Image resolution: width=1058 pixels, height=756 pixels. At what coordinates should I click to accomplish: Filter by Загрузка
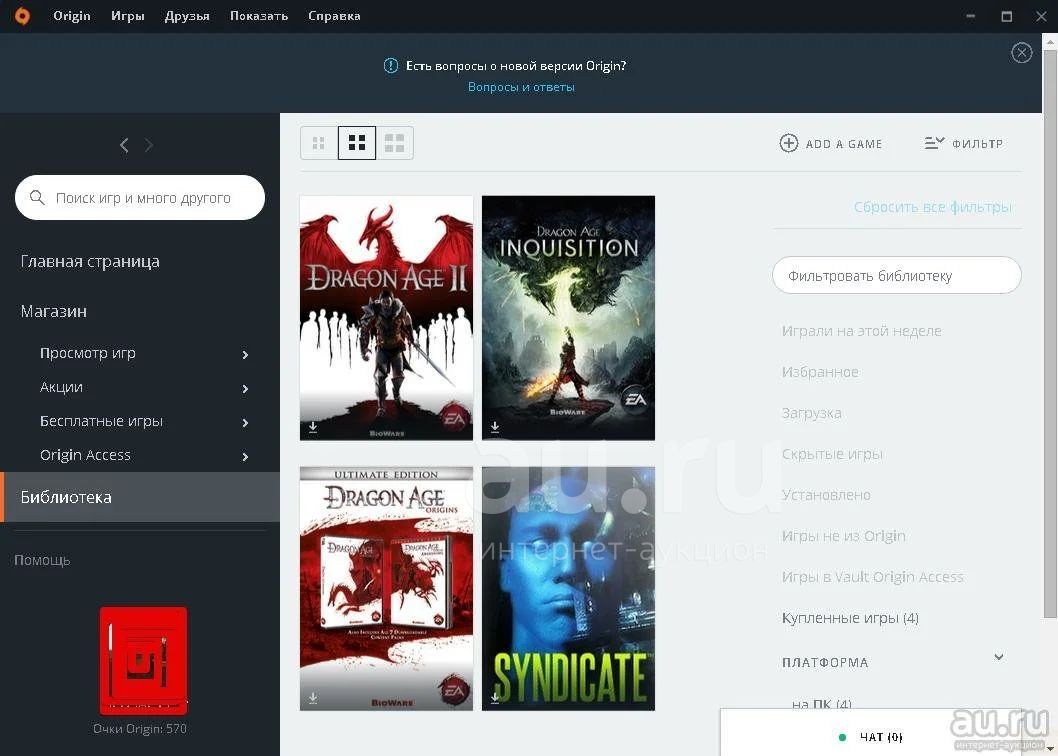(812, 414)
